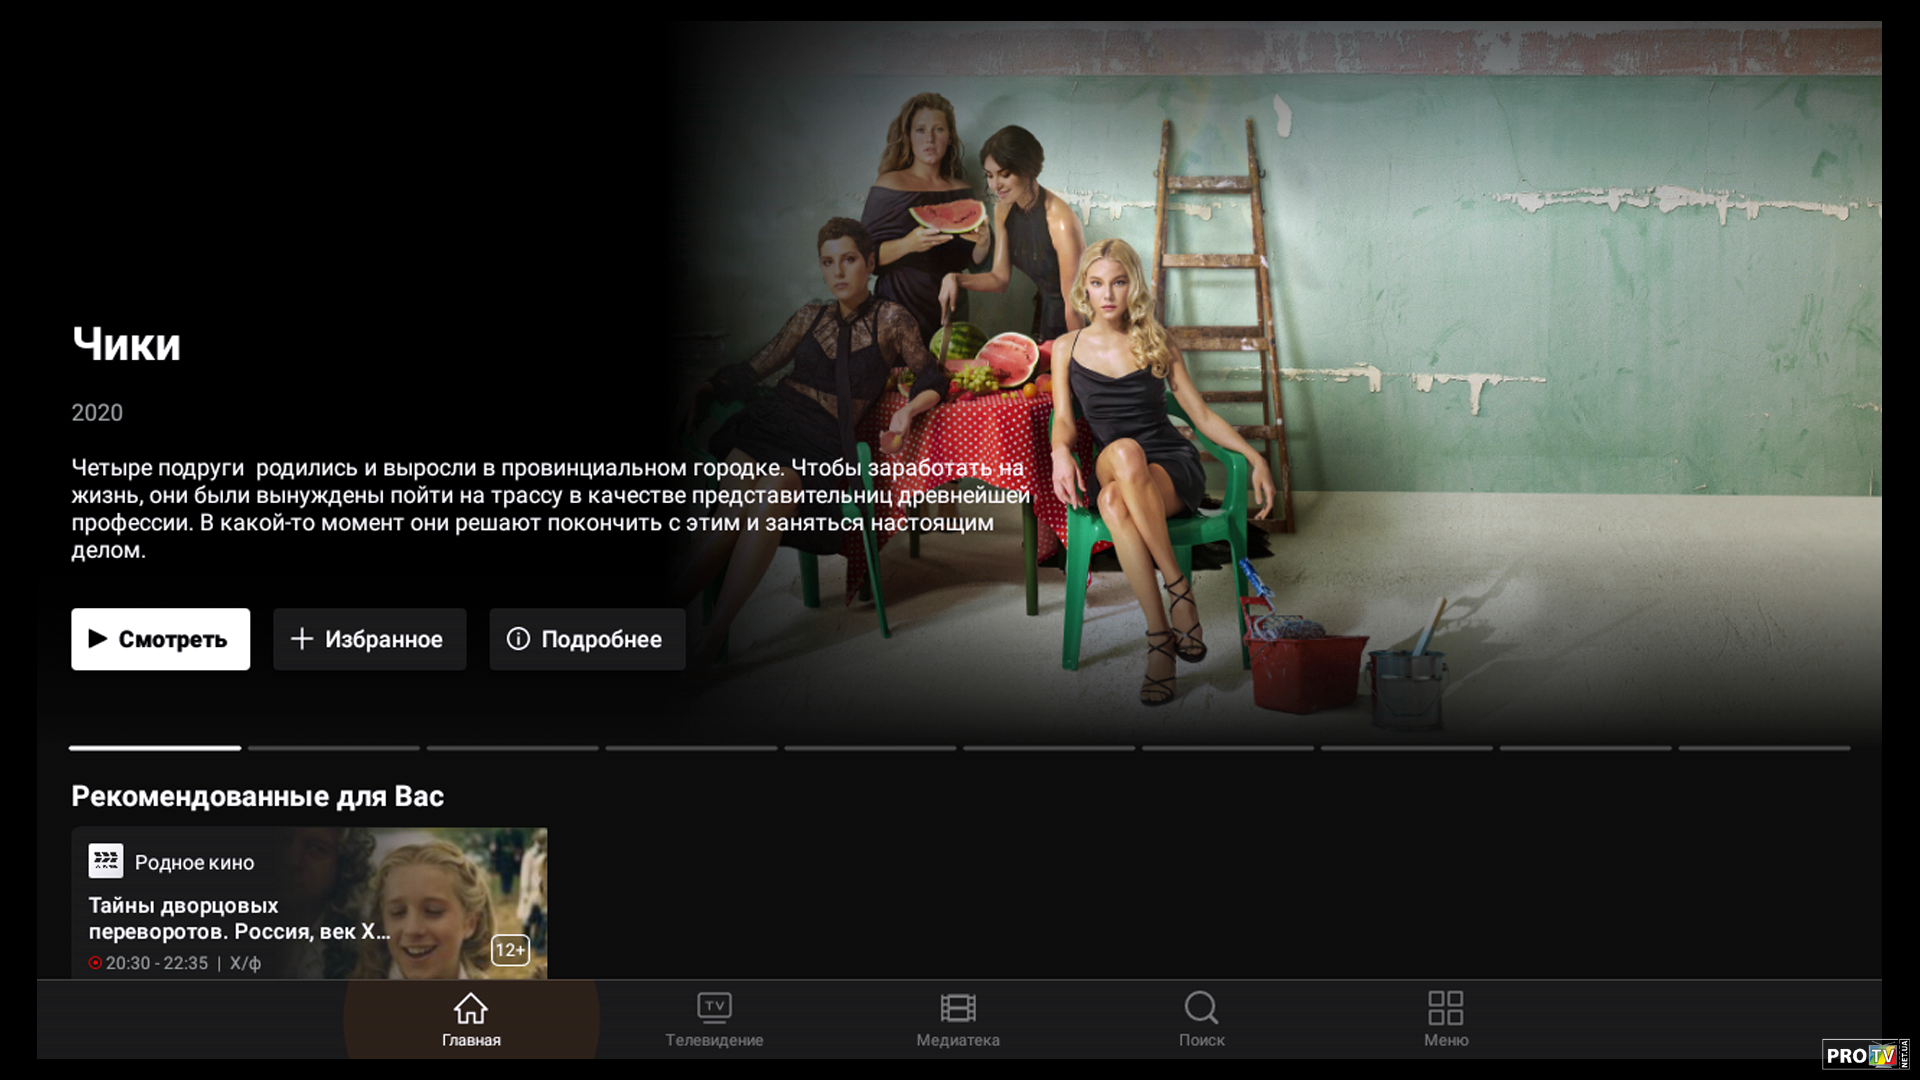Screen dimensions: 1920x1080
Task: Select the fifth carousel slide indicator
Action: (870, 748)
